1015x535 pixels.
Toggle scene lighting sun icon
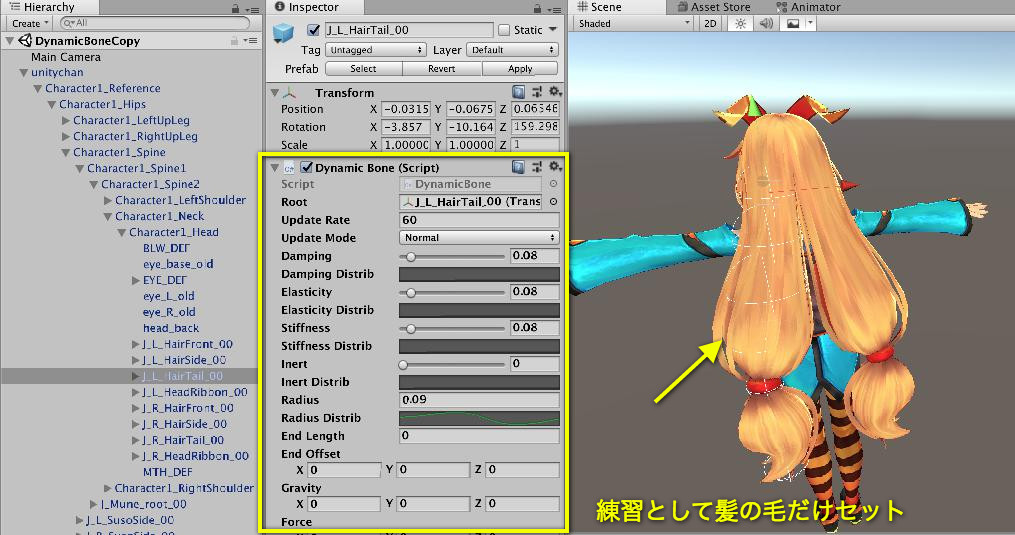740,24
